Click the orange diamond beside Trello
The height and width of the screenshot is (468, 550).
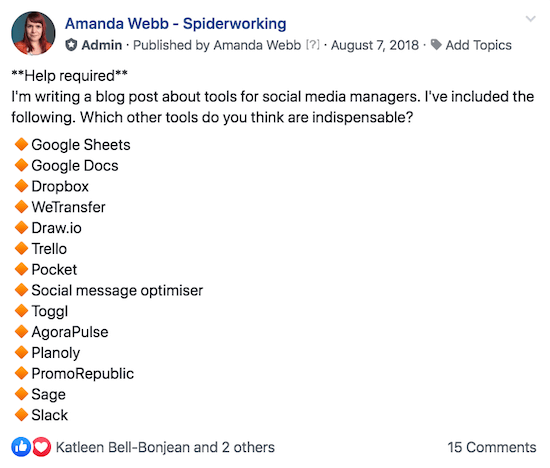click(x=21, y=248)
